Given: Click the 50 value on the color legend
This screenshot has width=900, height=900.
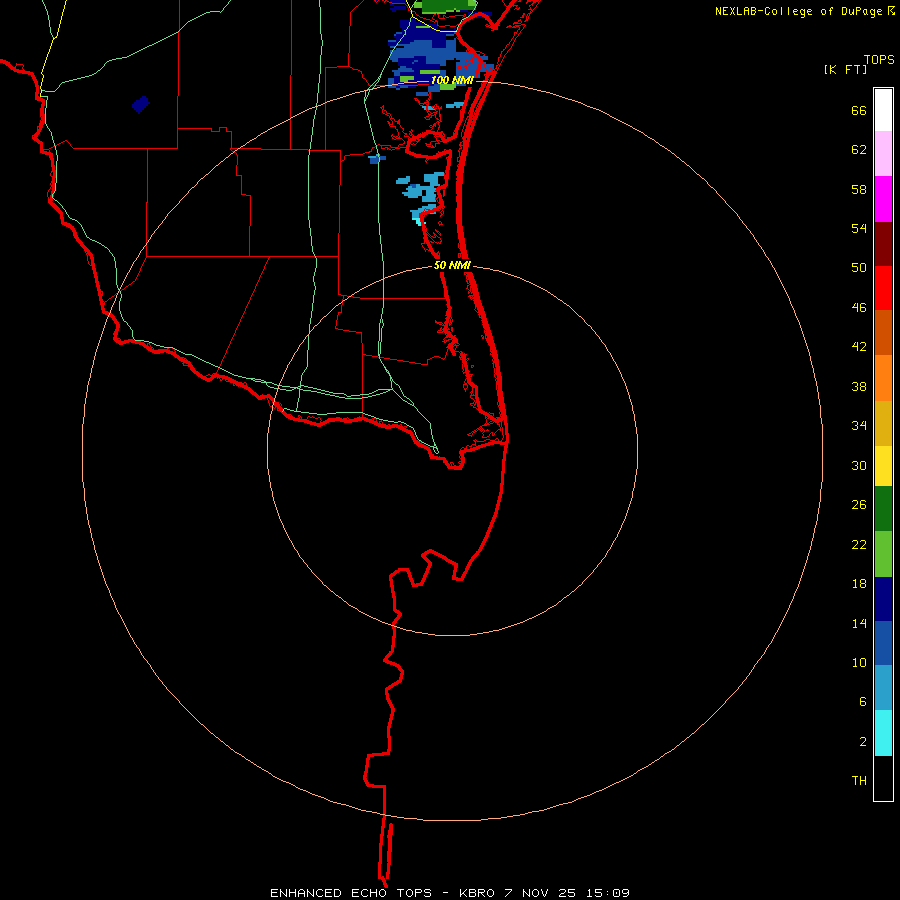Looking at the screenshot, I should tap(859, 268).
